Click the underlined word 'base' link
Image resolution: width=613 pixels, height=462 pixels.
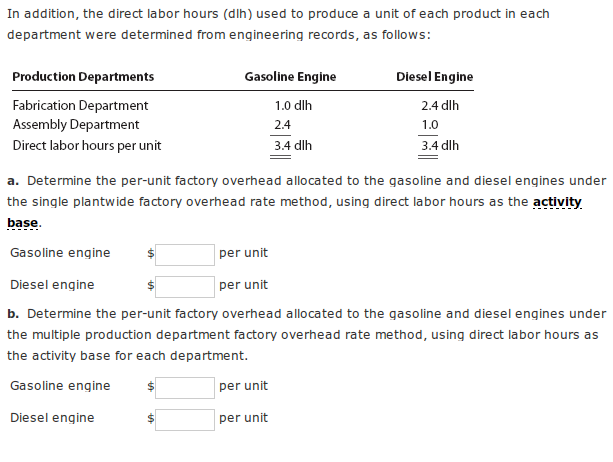23,223
